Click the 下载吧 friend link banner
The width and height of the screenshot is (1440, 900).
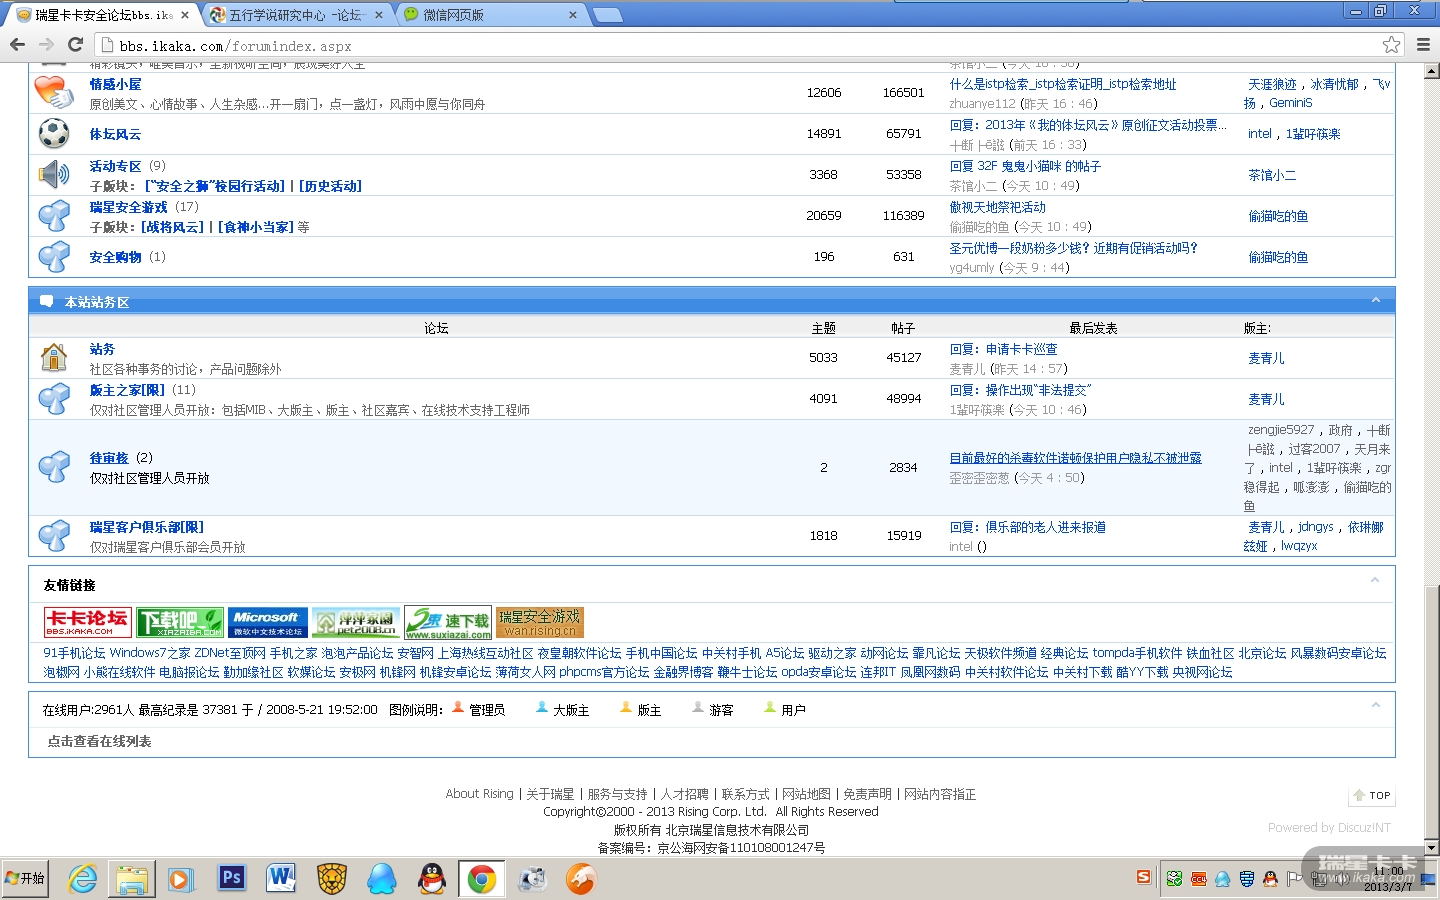coord(180,622)
